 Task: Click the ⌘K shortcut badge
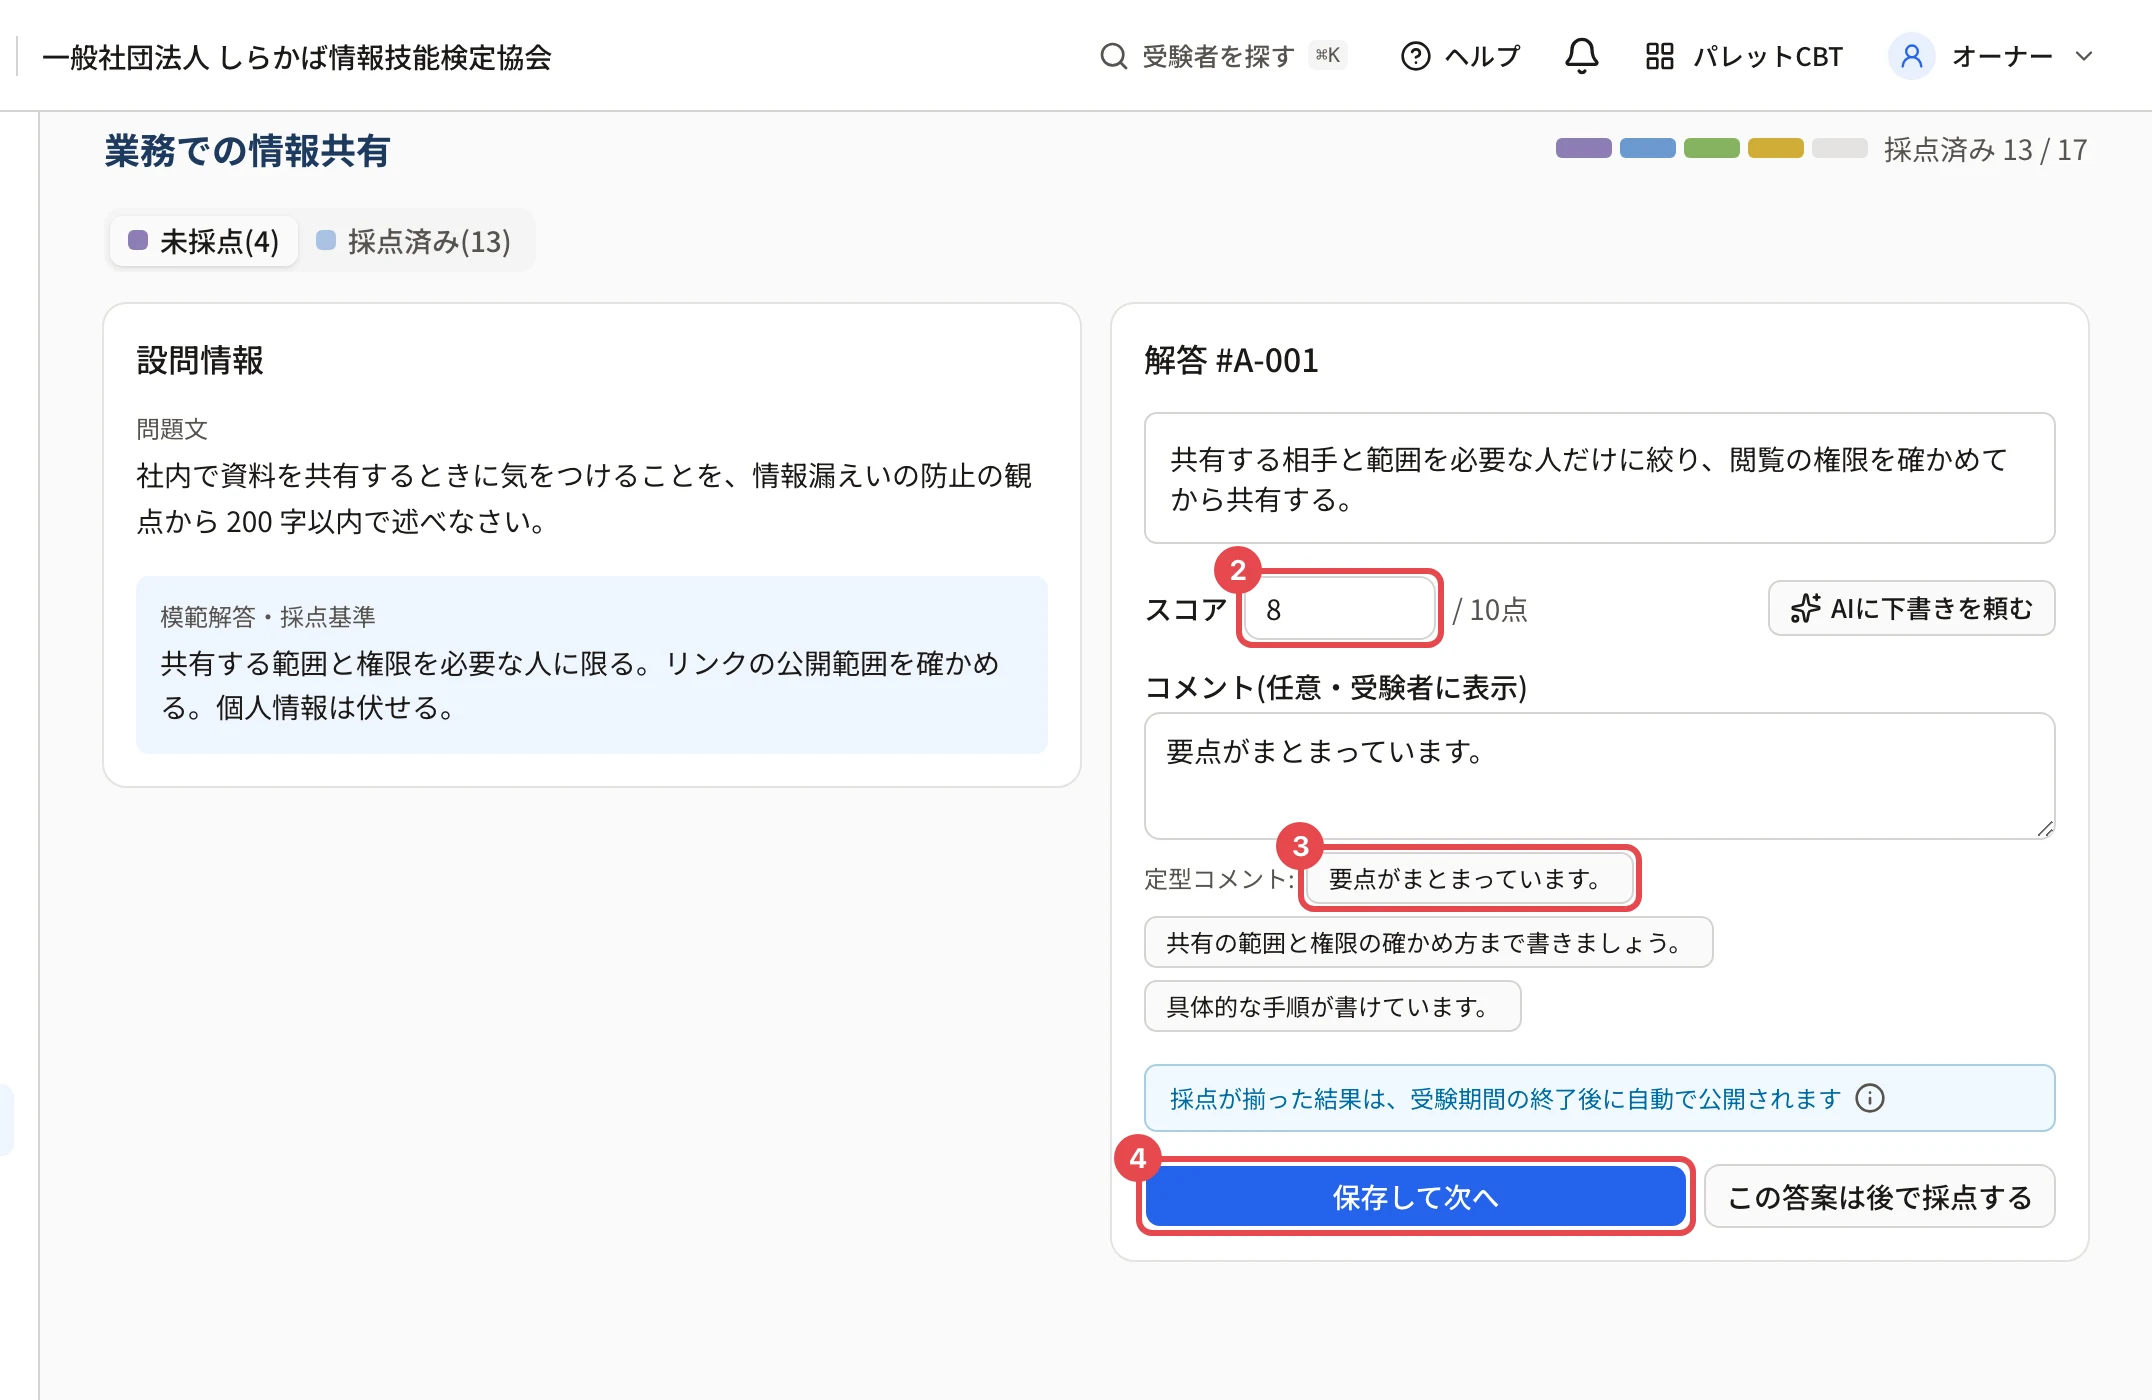pos(1328,56)
